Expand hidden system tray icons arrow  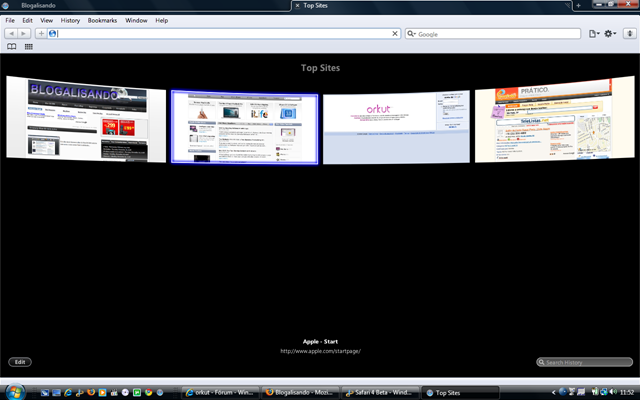[x=553, y=393]
